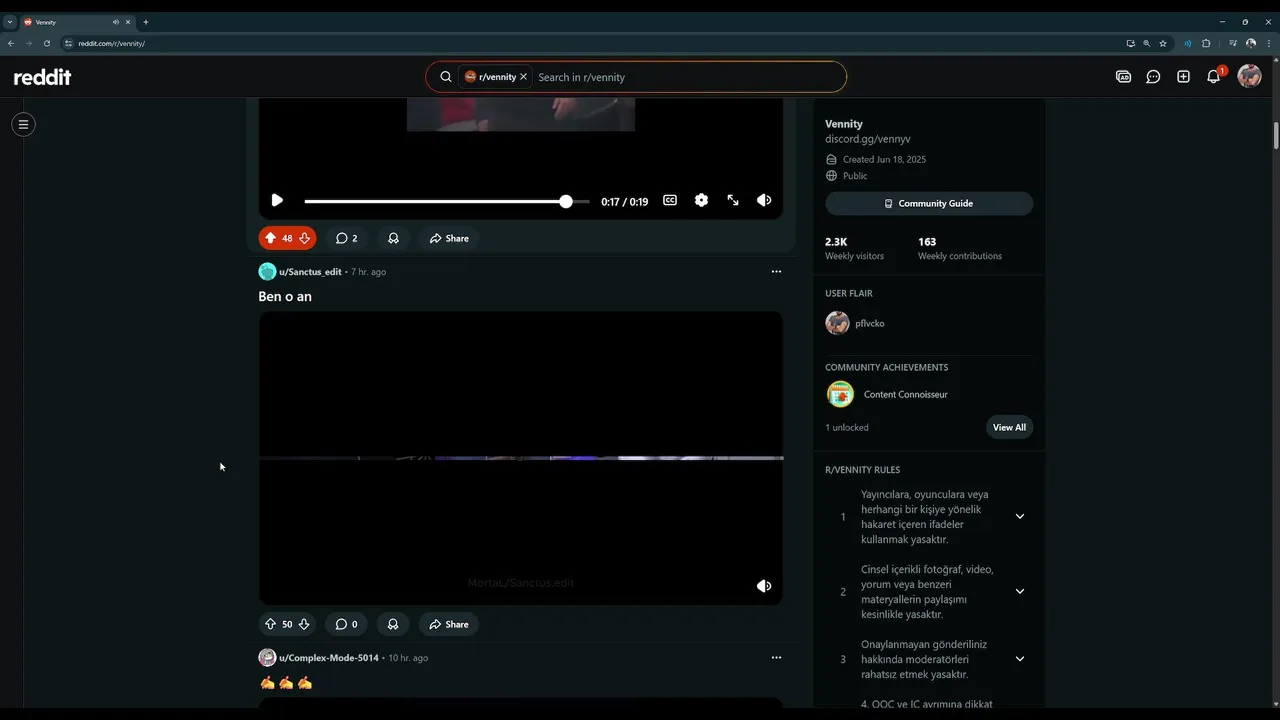Click the magnifier search icon

click(446, 77)
